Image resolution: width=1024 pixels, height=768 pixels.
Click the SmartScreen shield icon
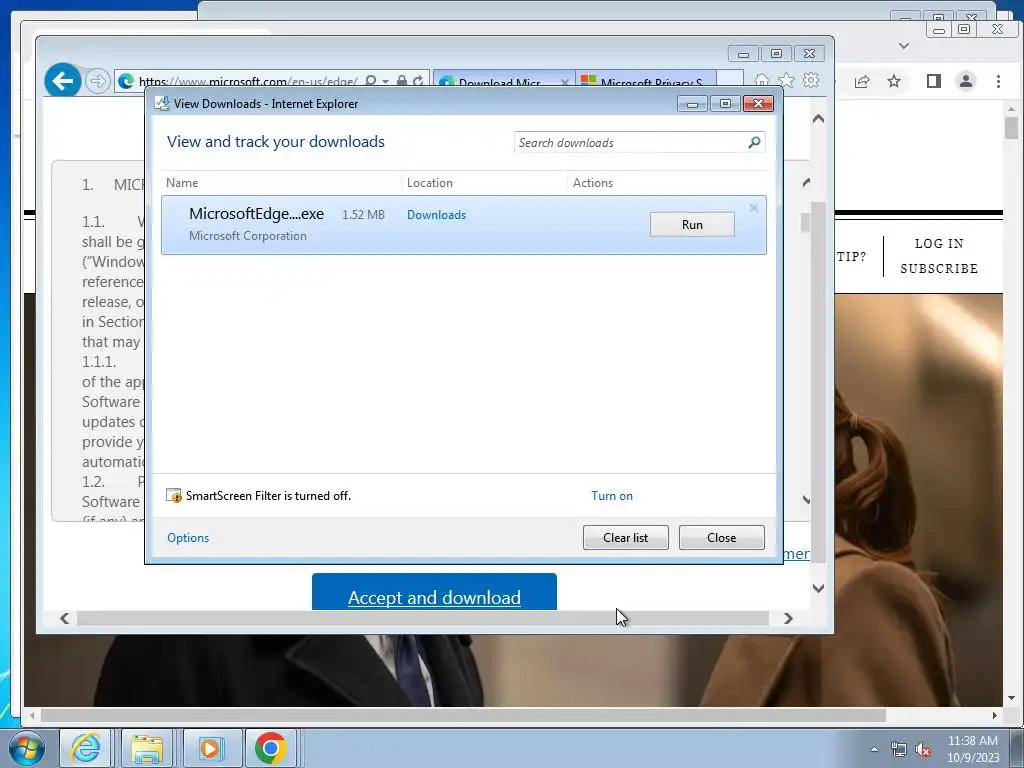click(x=174, y=496)
